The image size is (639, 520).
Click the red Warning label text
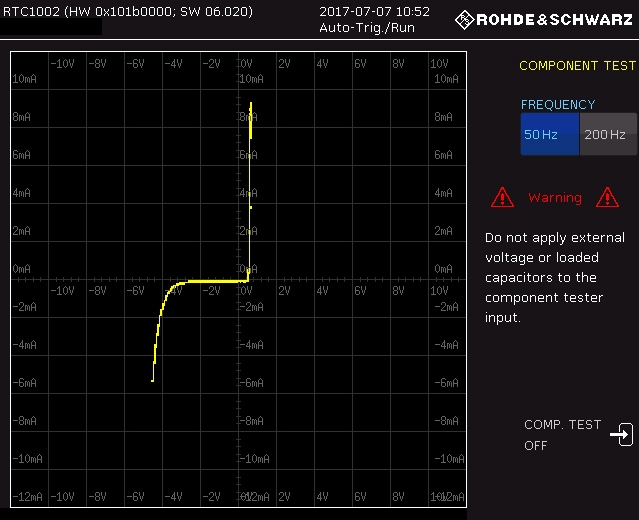coord(554,198)
